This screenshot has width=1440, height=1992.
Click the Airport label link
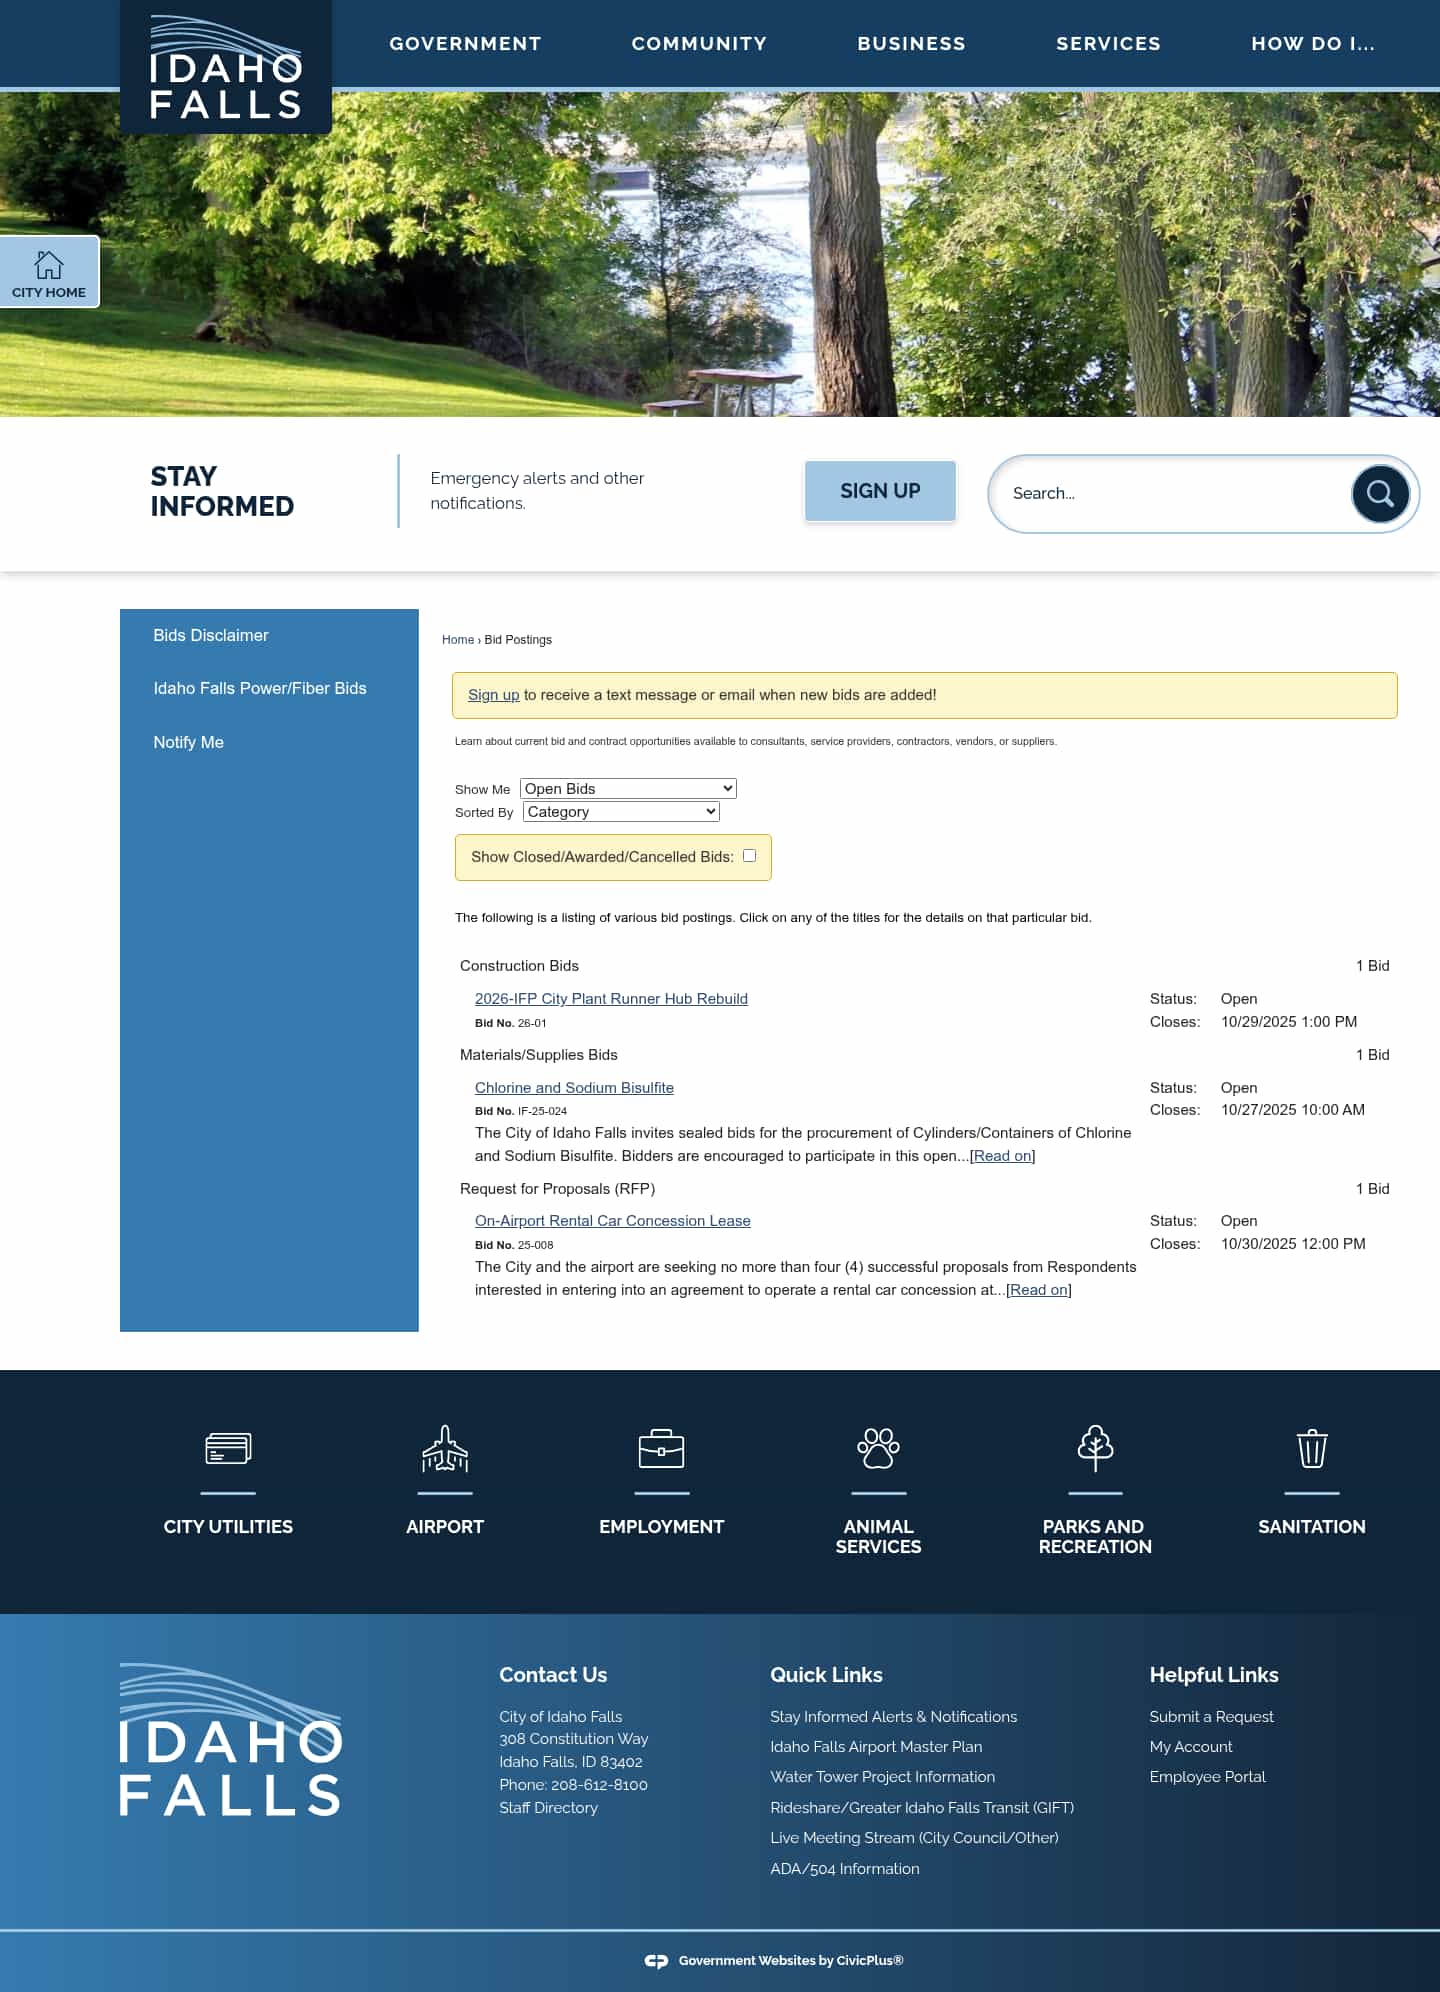point(445,1527)
